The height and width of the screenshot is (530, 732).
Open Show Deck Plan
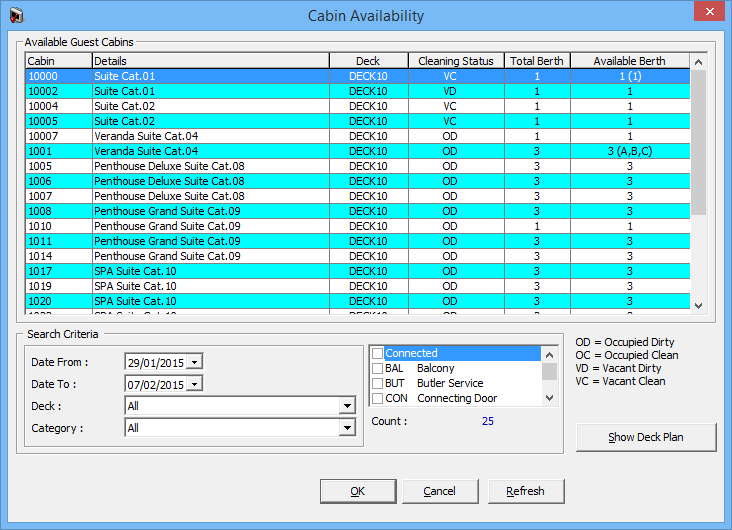click(646, 437)
